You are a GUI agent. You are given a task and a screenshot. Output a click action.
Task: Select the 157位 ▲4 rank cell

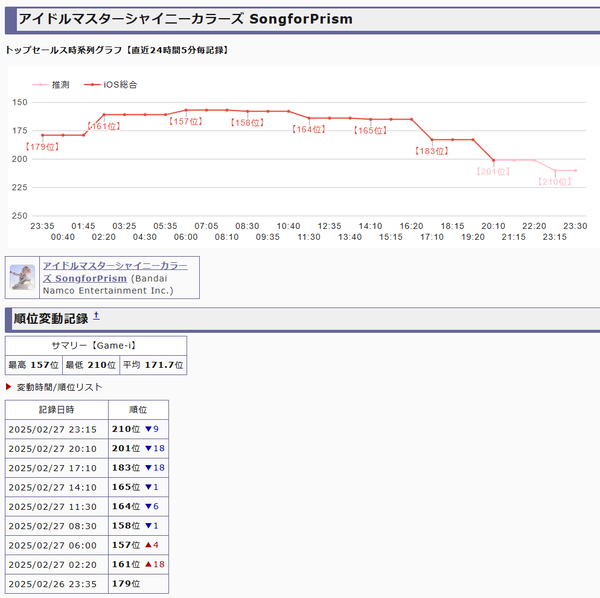coord(139,545)
